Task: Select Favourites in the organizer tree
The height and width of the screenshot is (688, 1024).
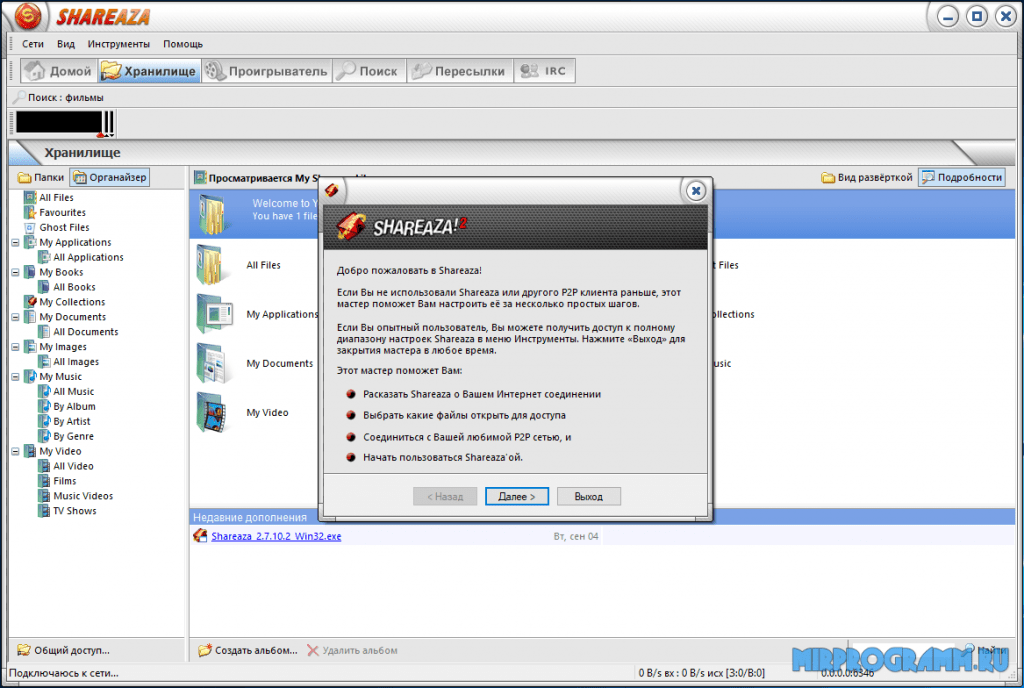Action: [55, 212]
